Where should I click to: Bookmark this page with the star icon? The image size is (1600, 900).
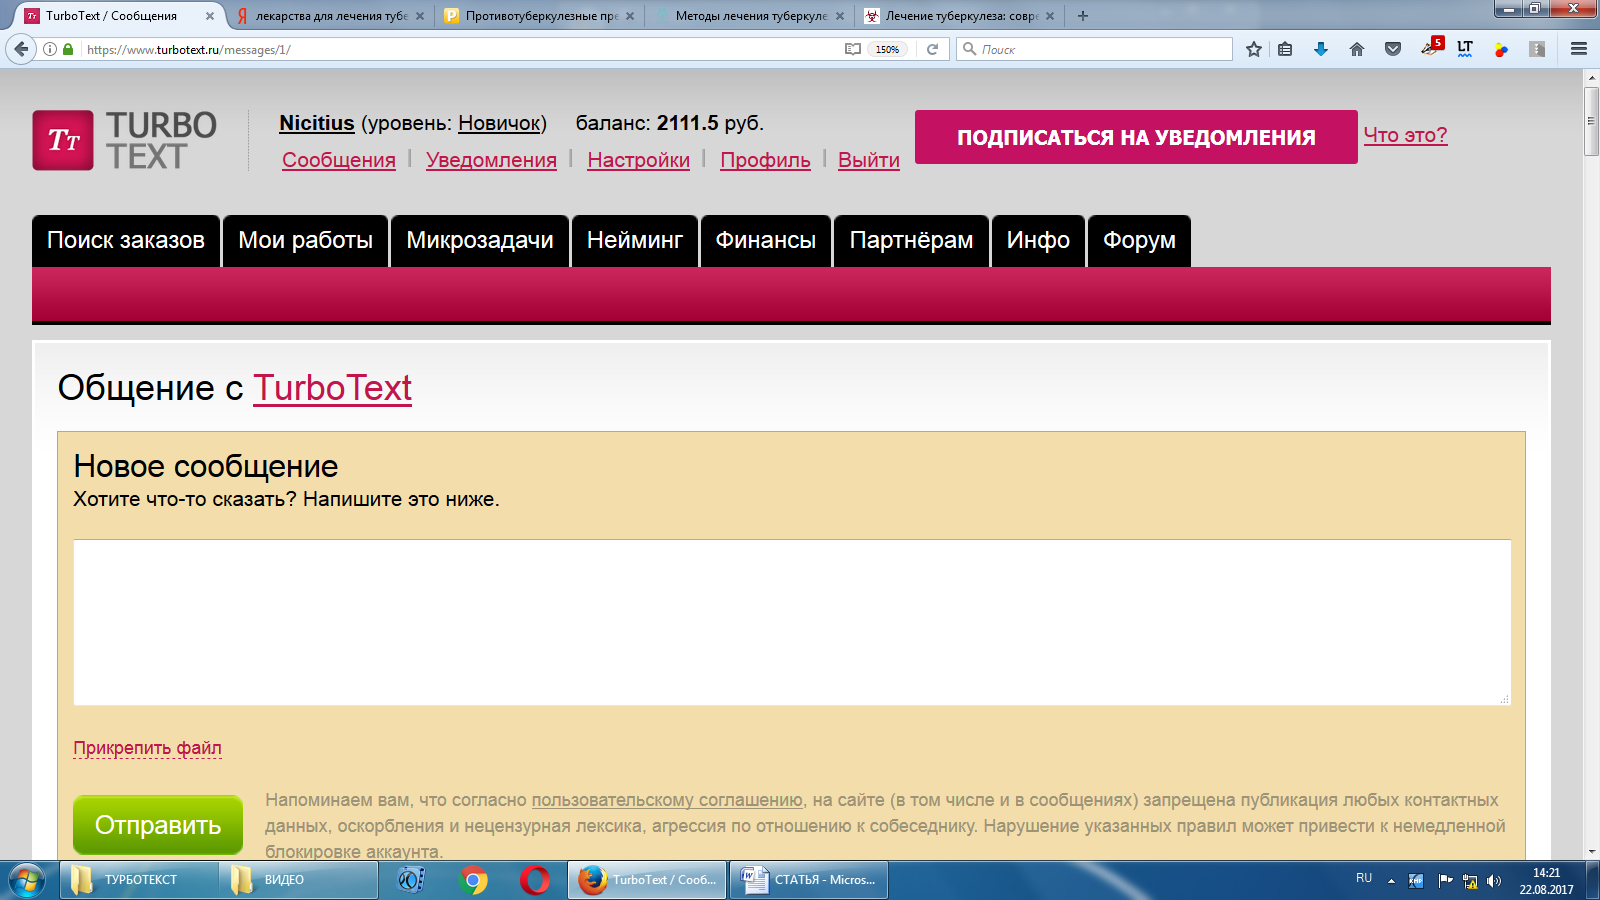click(1253, 49)
